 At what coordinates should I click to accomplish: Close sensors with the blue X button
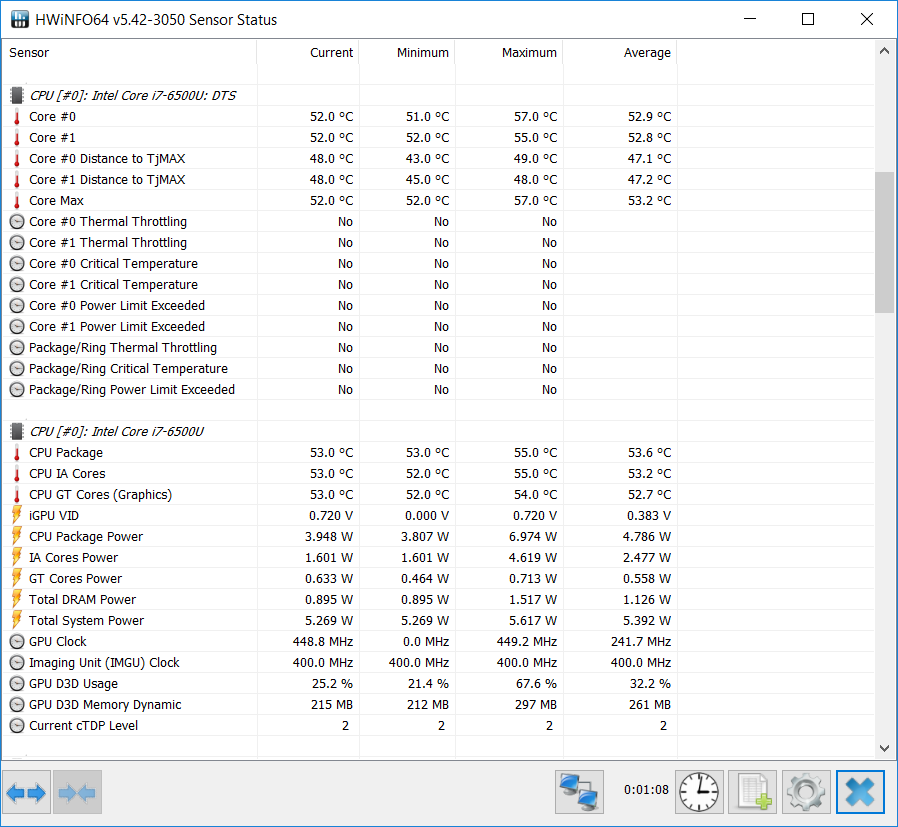click(x=860, y=794)
